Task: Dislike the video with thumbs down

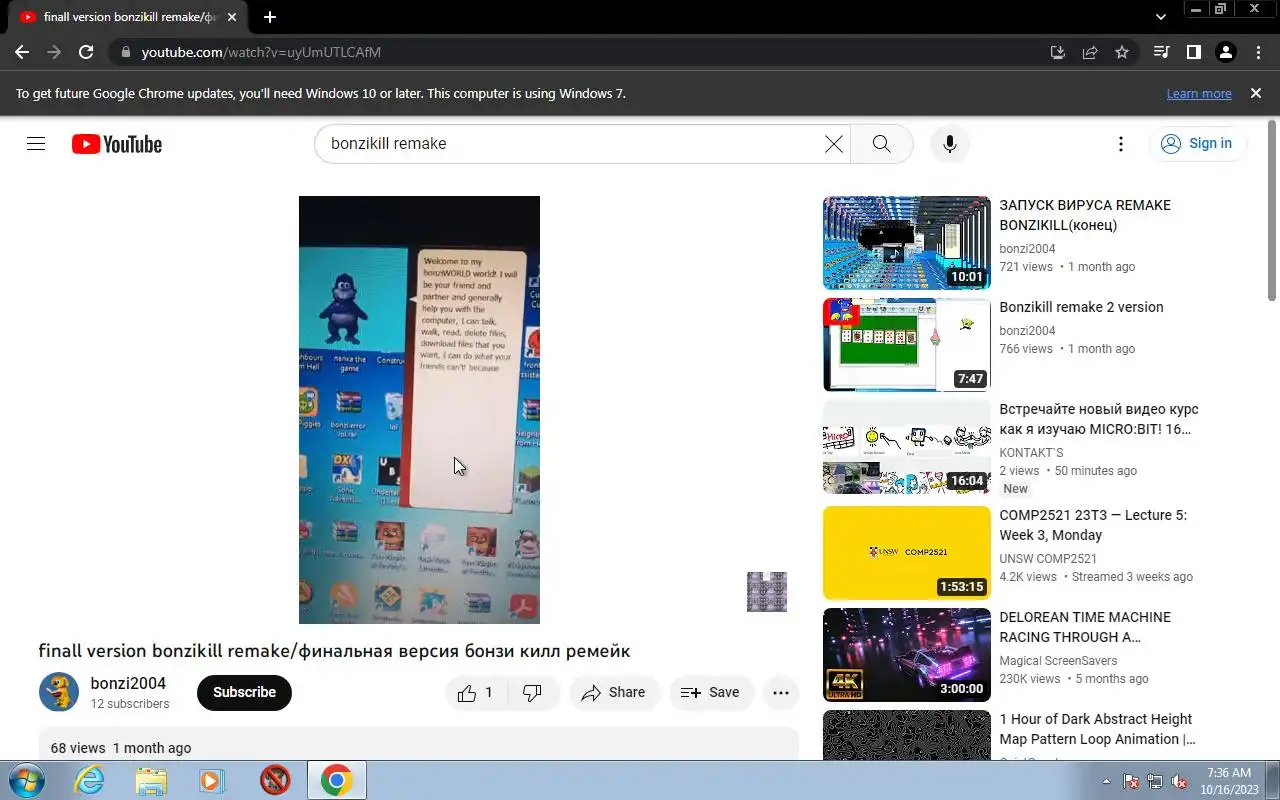Action: coord(533,692)
